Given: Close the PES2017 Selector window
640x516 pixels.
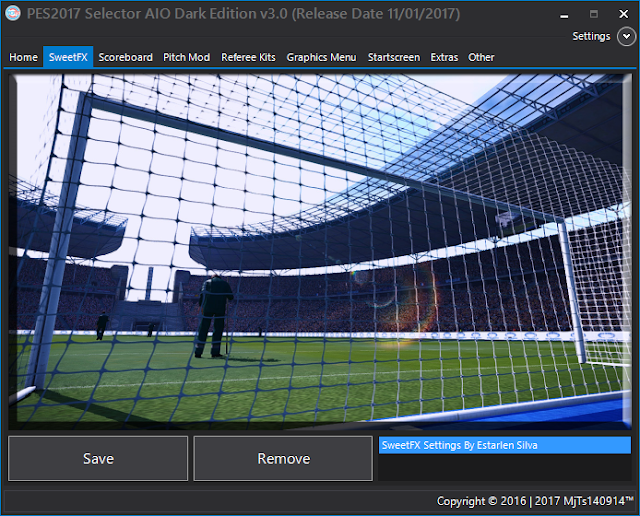Looking at the screenshot, I should point(624,14).
